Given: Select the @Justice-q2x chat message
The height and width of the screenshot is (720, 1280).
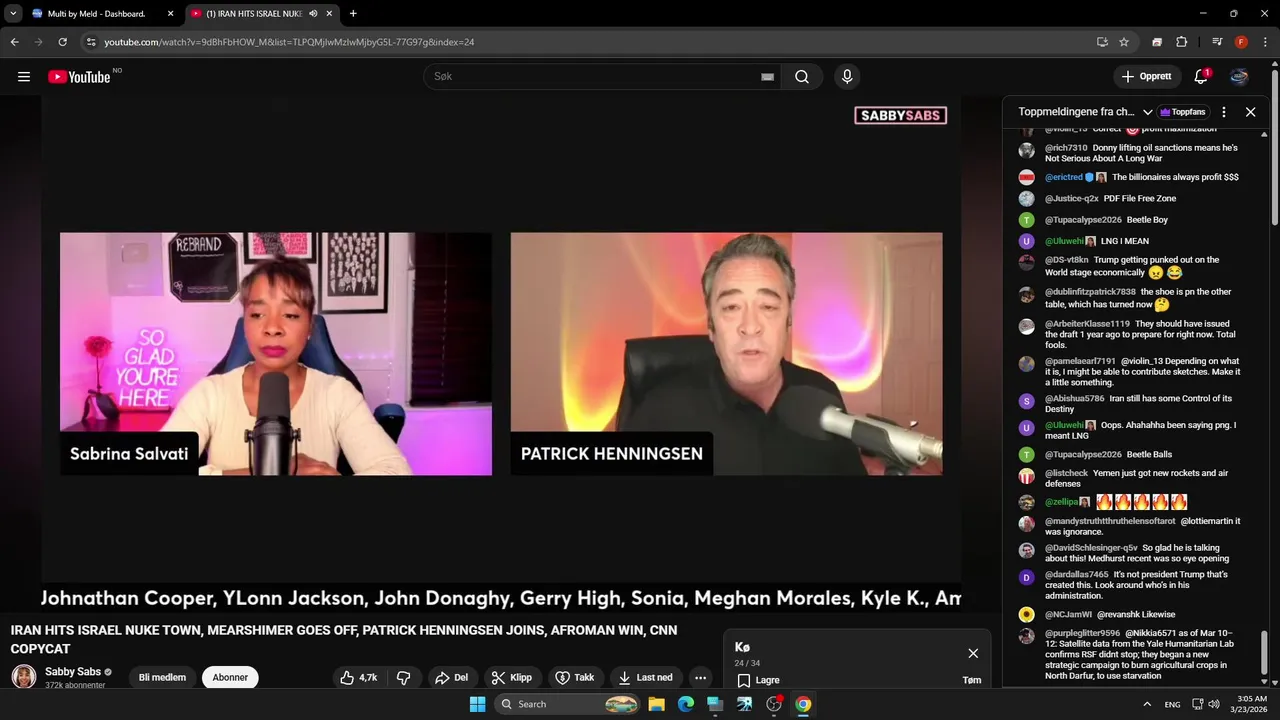Looking at the screenshot, I should 1140,198.
